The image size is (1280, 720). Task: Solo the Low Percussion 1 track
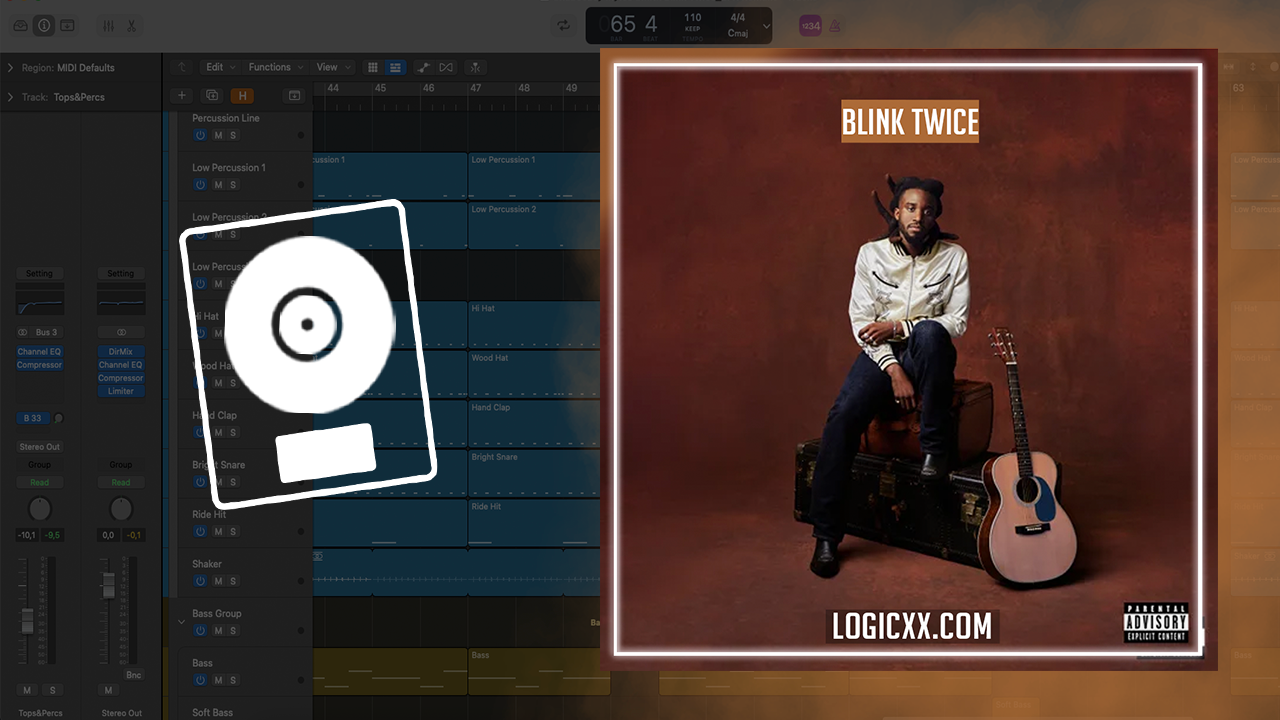[x=233, y=185]
